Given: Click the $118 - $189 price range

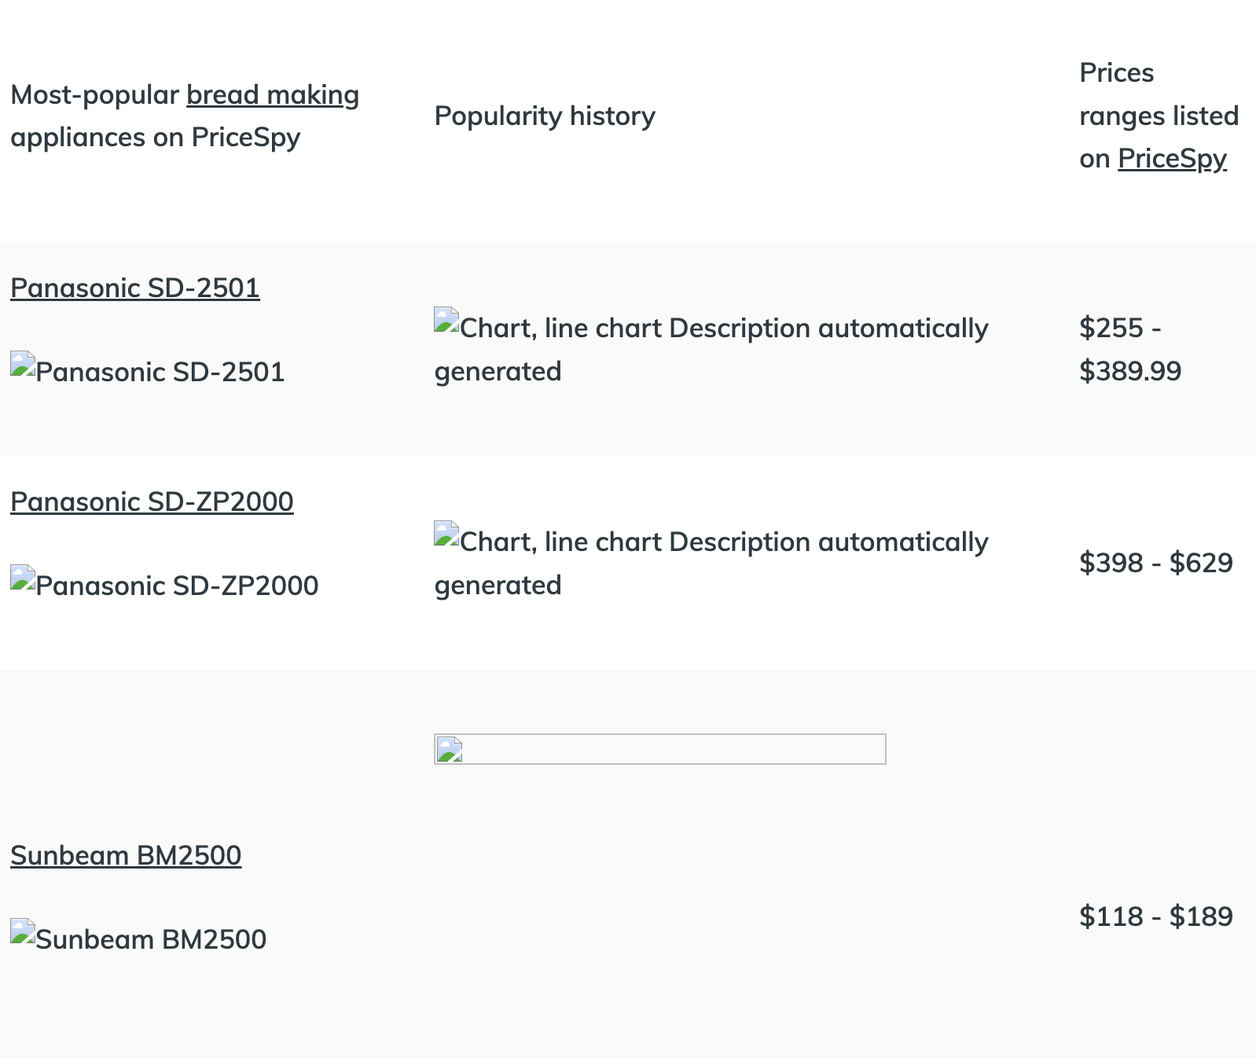Looking at the screenshot, I should click(1156, 917).
